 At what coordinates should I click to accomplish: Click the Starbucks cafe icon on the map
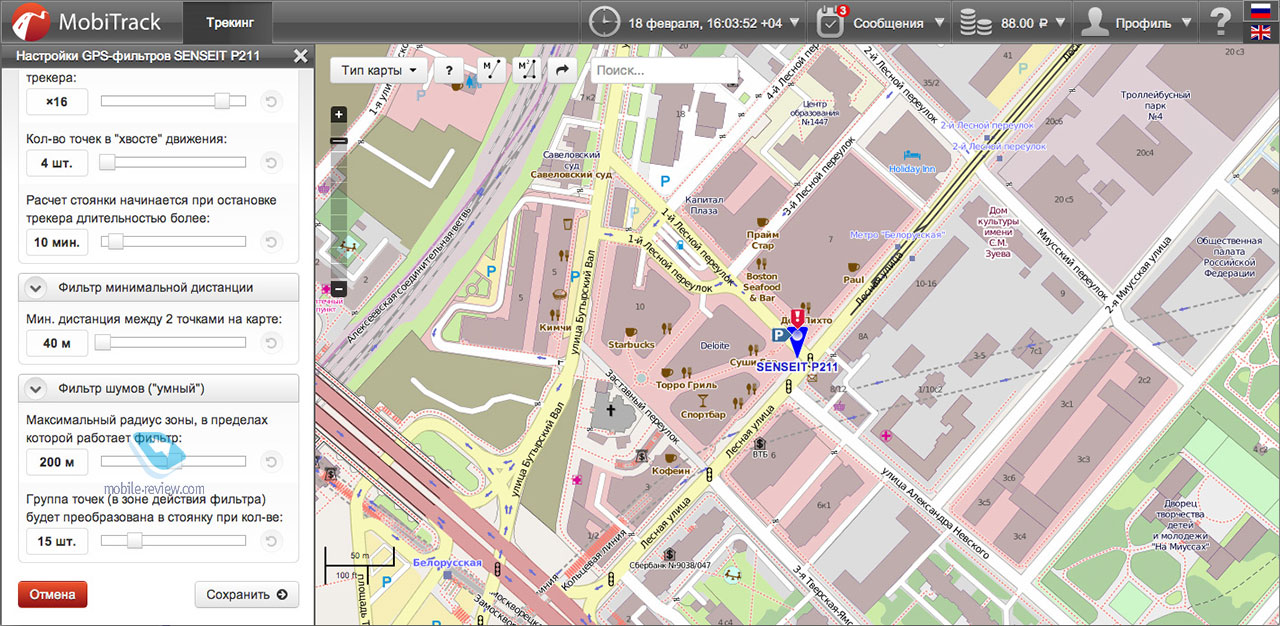click(631, 331)
